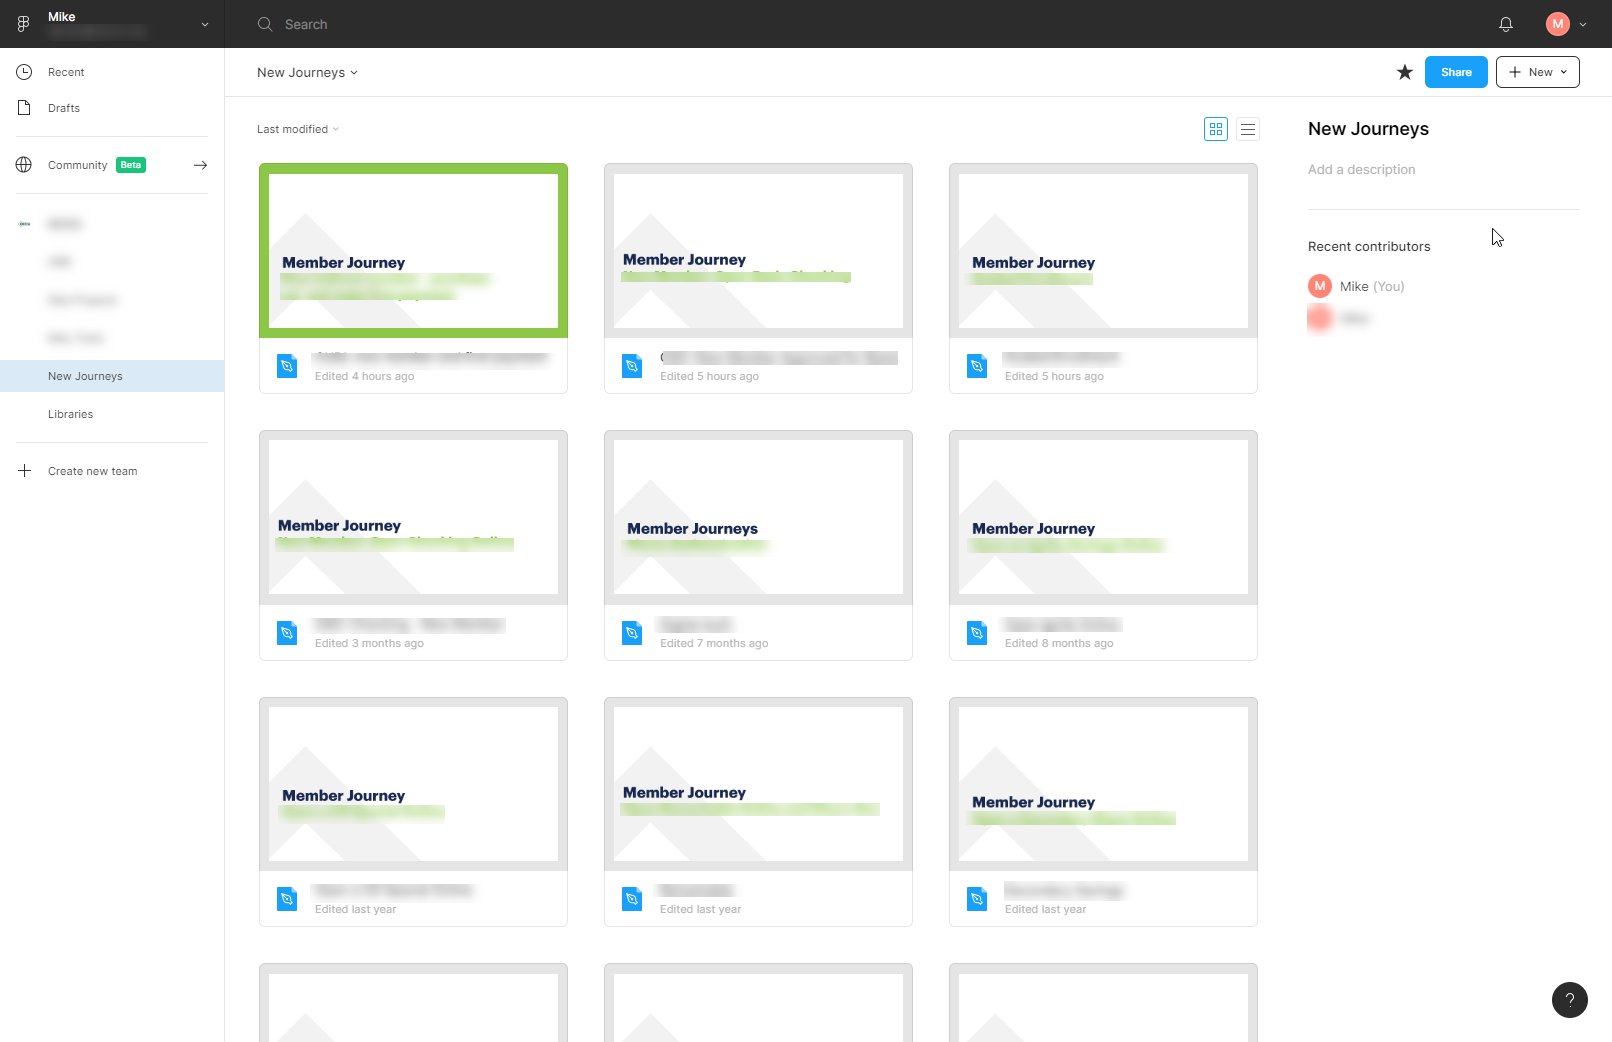1612x1042 pixels.
Task: Click the file icon on the card edited 4 hours ago
Action: (287, 366)
